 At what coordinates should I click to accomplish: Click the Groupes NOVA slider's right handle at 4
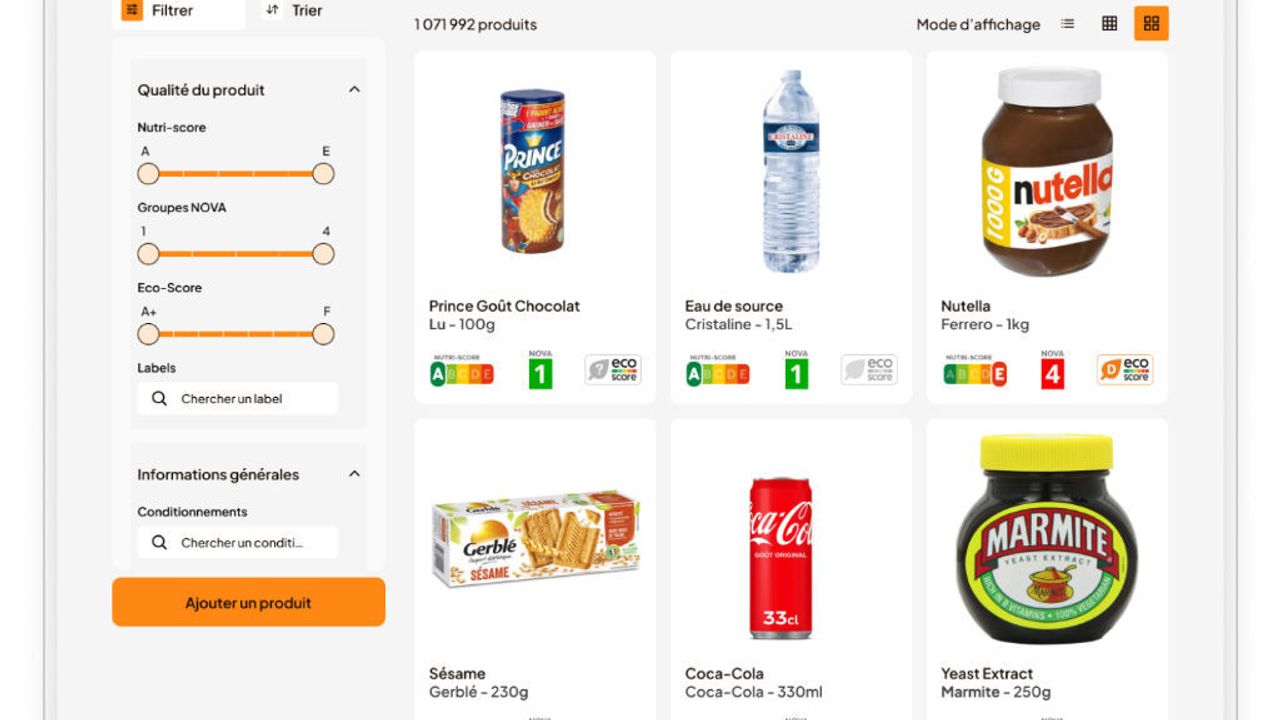[x=323, y=254]
